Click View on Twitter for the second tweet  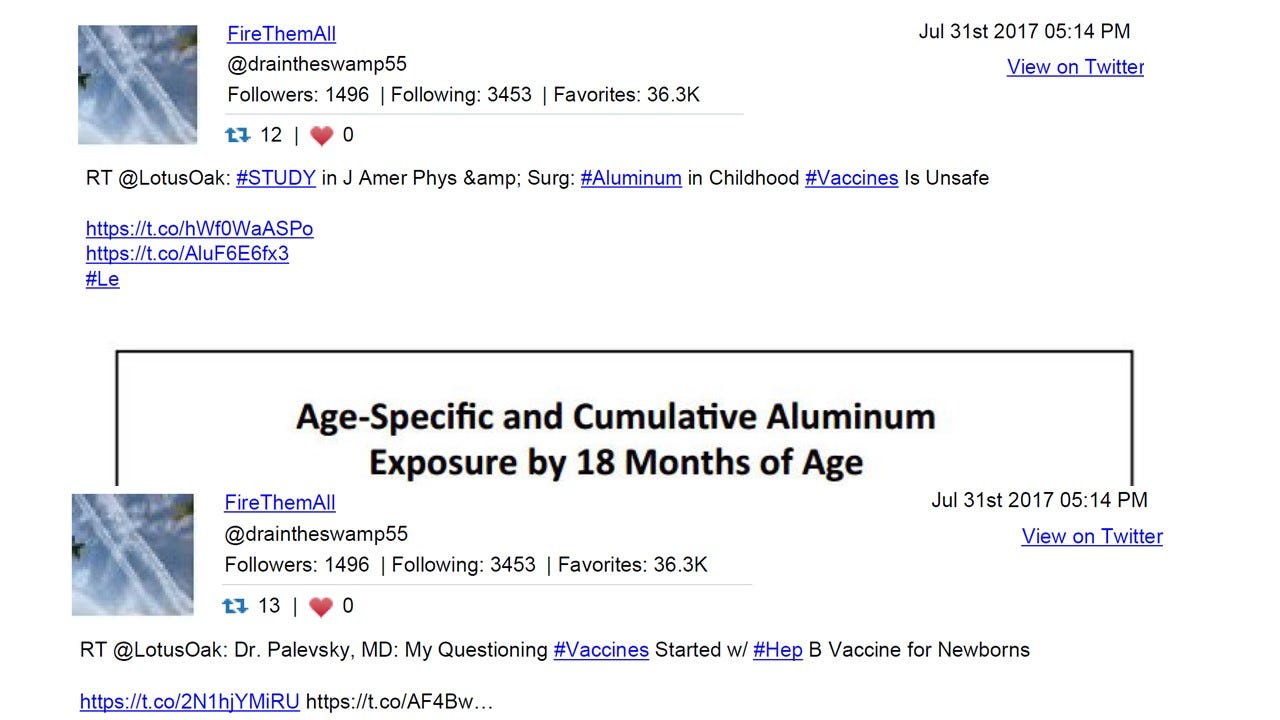[1092, 536]
